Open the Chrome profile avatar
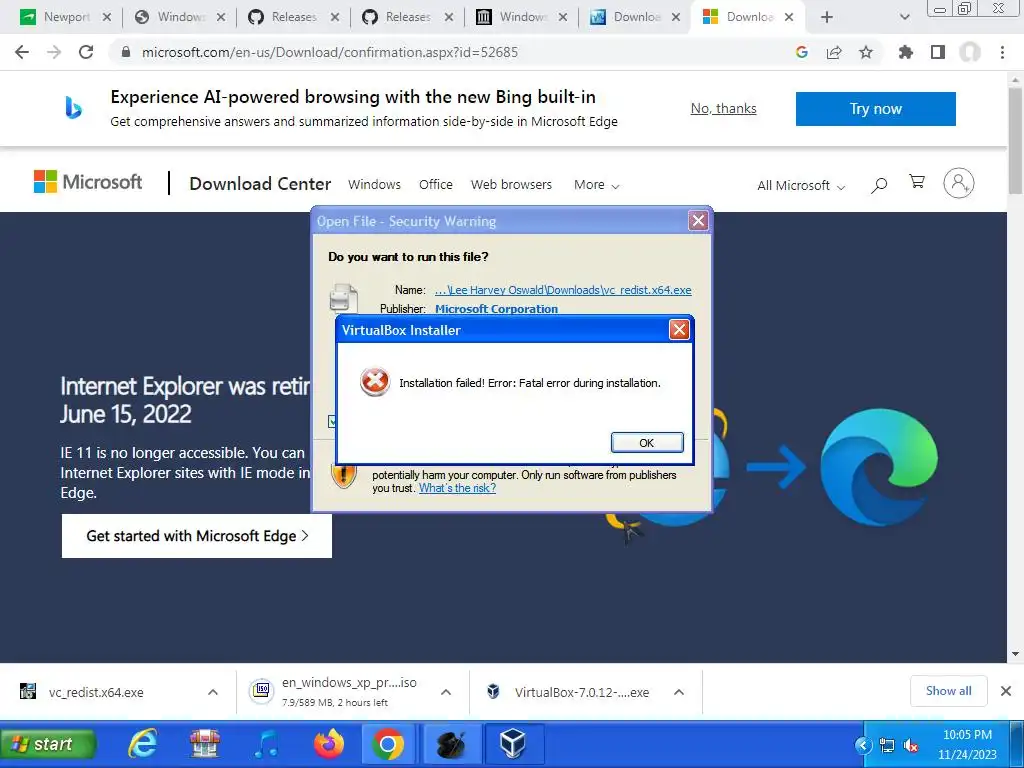 point(970,52)
